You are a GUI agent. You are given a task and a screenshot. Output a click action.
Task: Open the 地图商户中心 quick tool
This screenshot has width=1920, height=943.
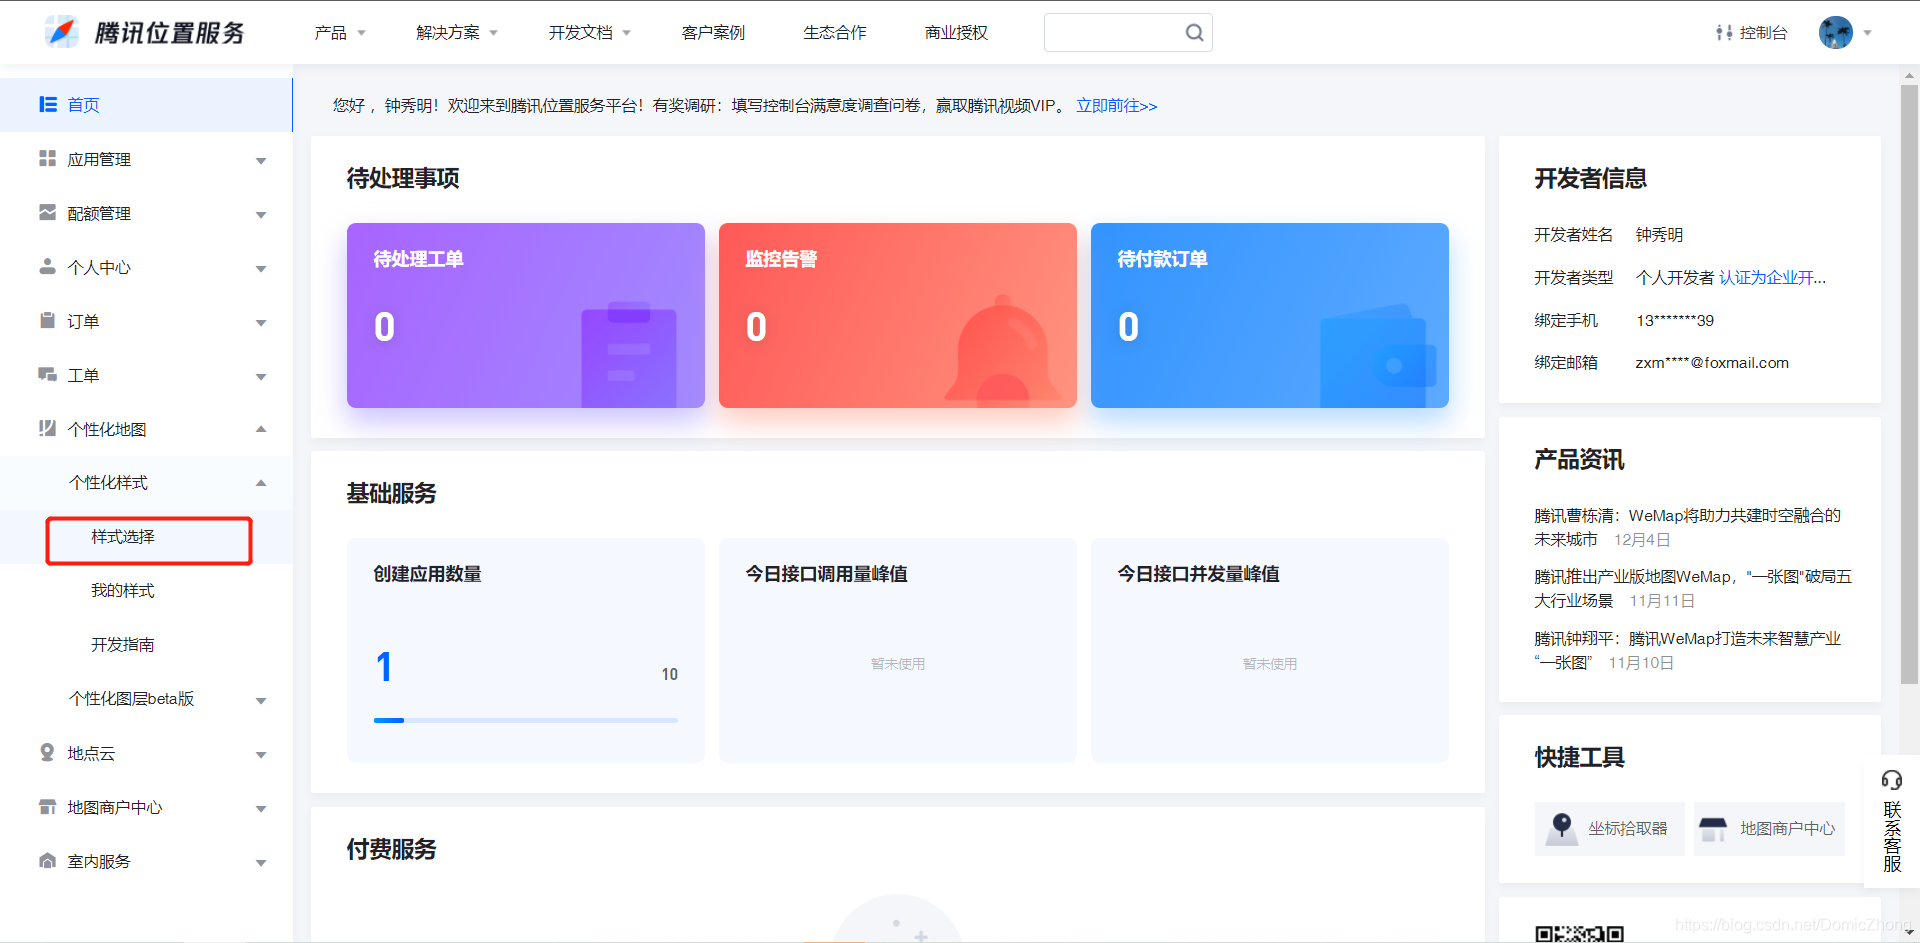click(1769, 828)
